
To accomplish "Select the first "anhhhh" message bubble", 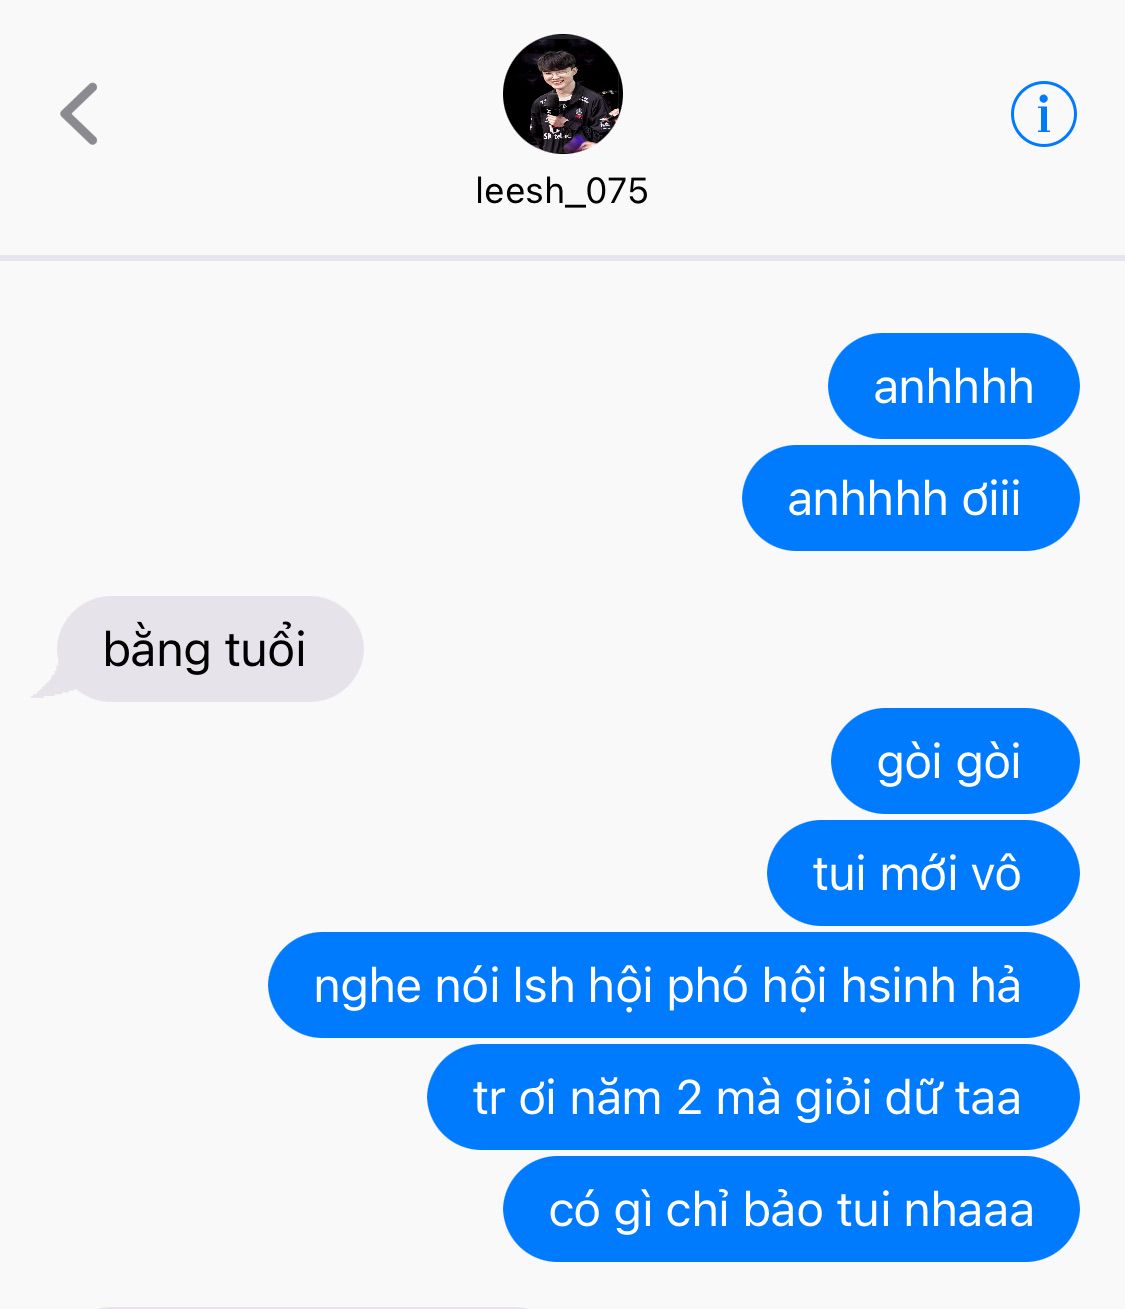I will click(x=953, y=386).
